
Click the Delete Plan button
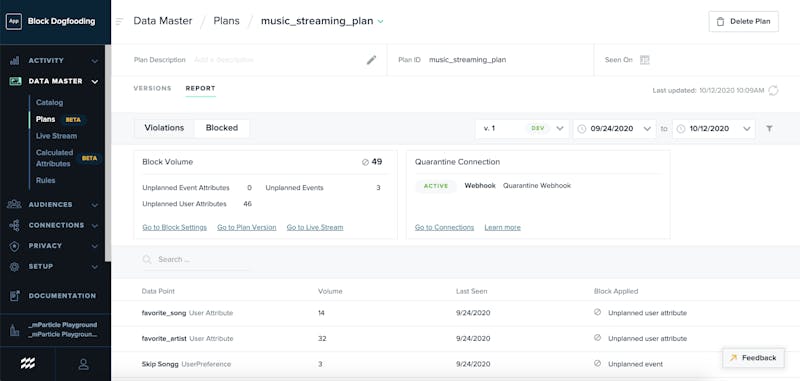[x=743, y=21]
